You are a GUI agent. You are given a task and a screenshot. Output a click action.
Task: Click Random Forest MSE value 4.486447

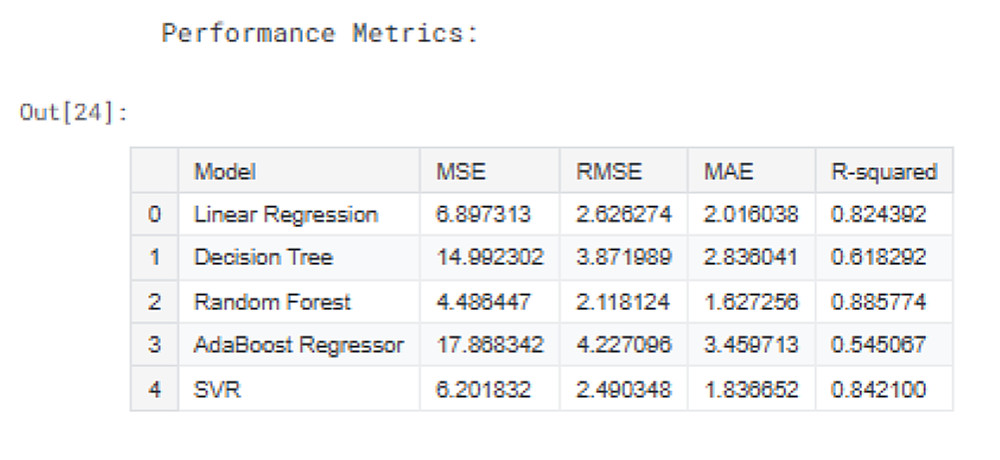[484, 302]
